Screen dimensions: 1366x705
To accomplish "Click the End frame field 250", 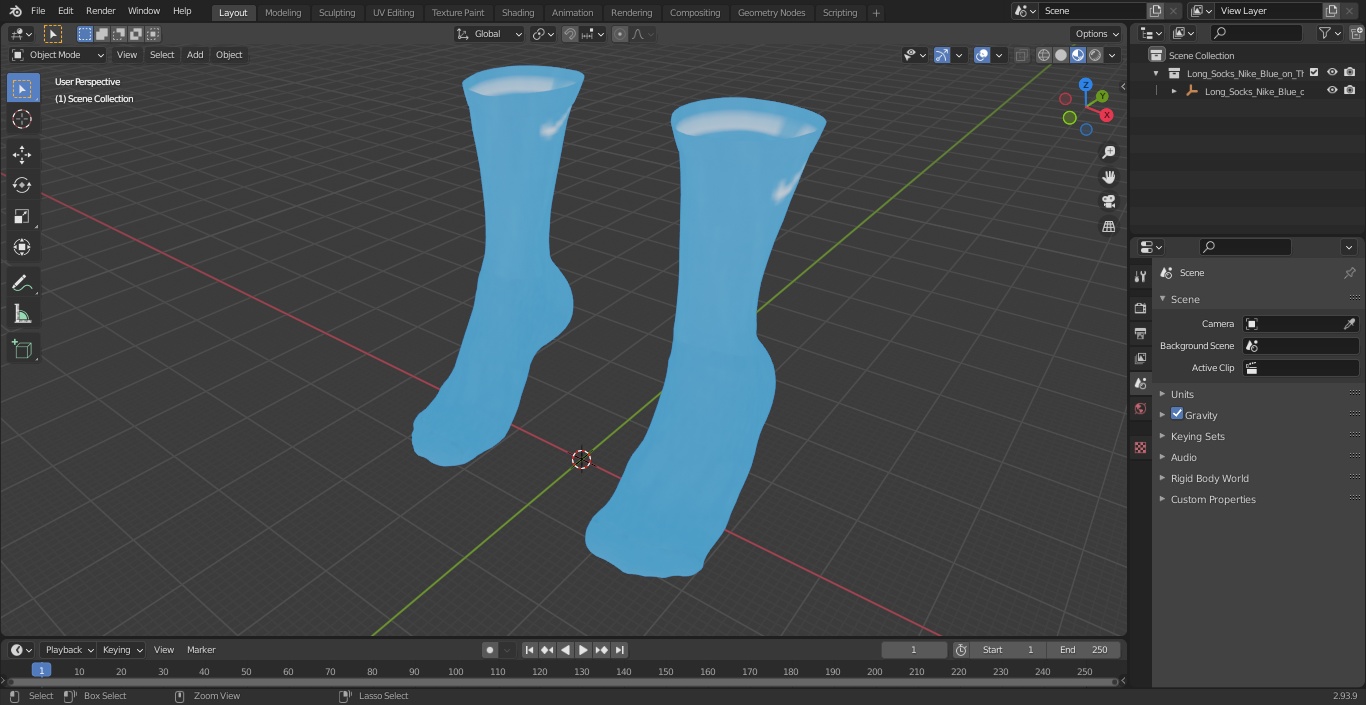I will (x=1084, y=650).
